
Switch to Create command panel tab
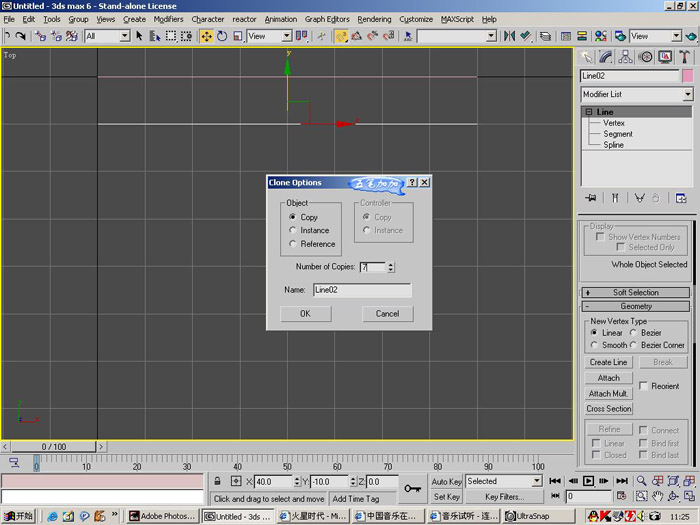pos(587,57)
